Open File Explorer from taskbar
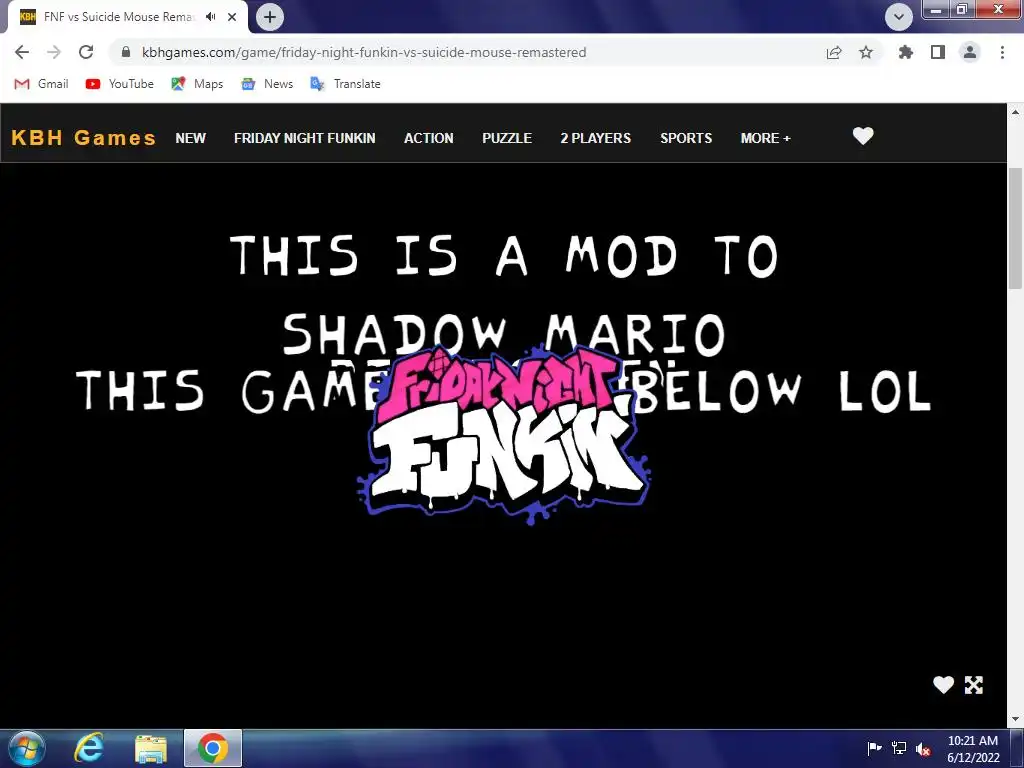 tap(151, 748)
